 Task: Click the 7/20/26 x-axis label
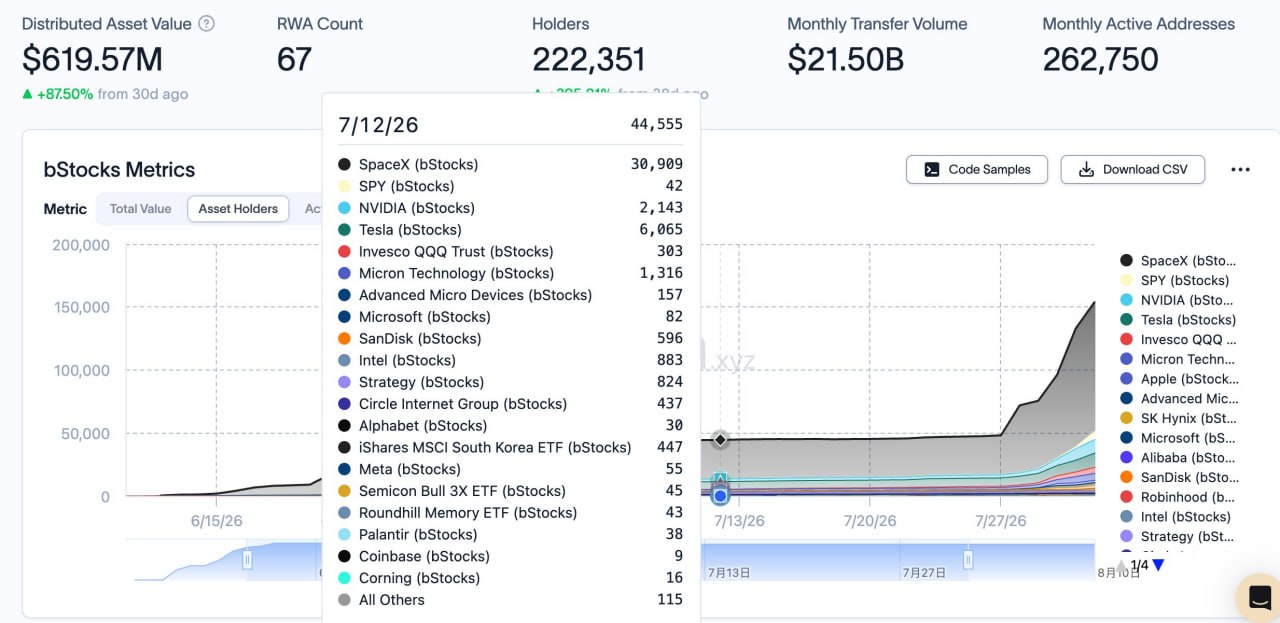click(870, 521)
